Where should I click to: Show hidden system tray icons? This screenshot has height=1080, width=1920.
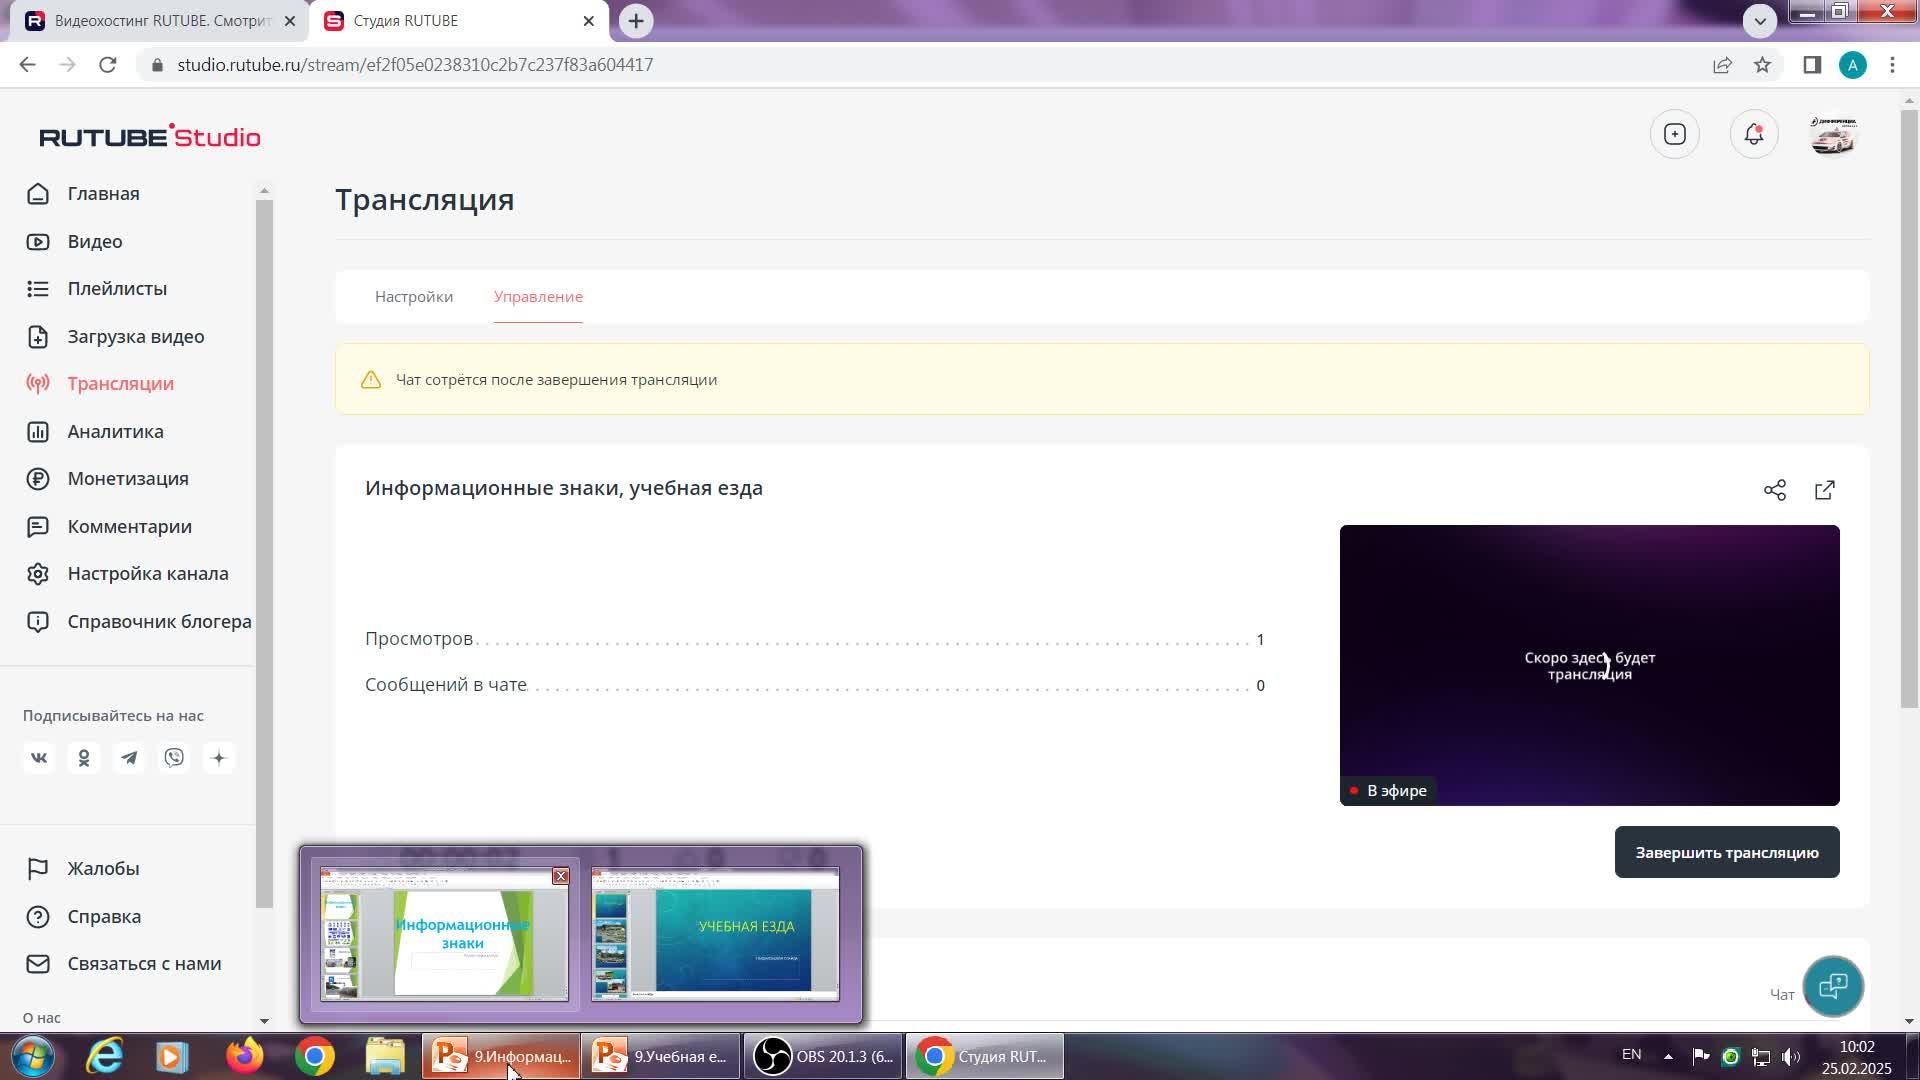(1667, 1056)
